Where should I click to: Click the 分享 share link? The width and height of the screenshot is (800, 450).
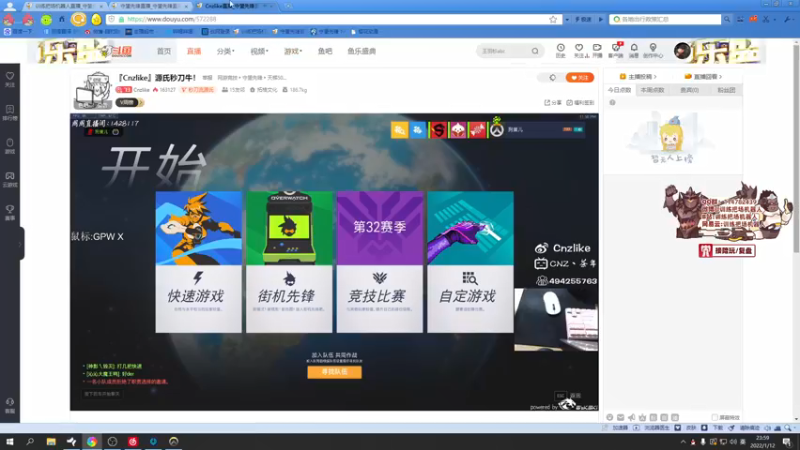coord(553,103)
